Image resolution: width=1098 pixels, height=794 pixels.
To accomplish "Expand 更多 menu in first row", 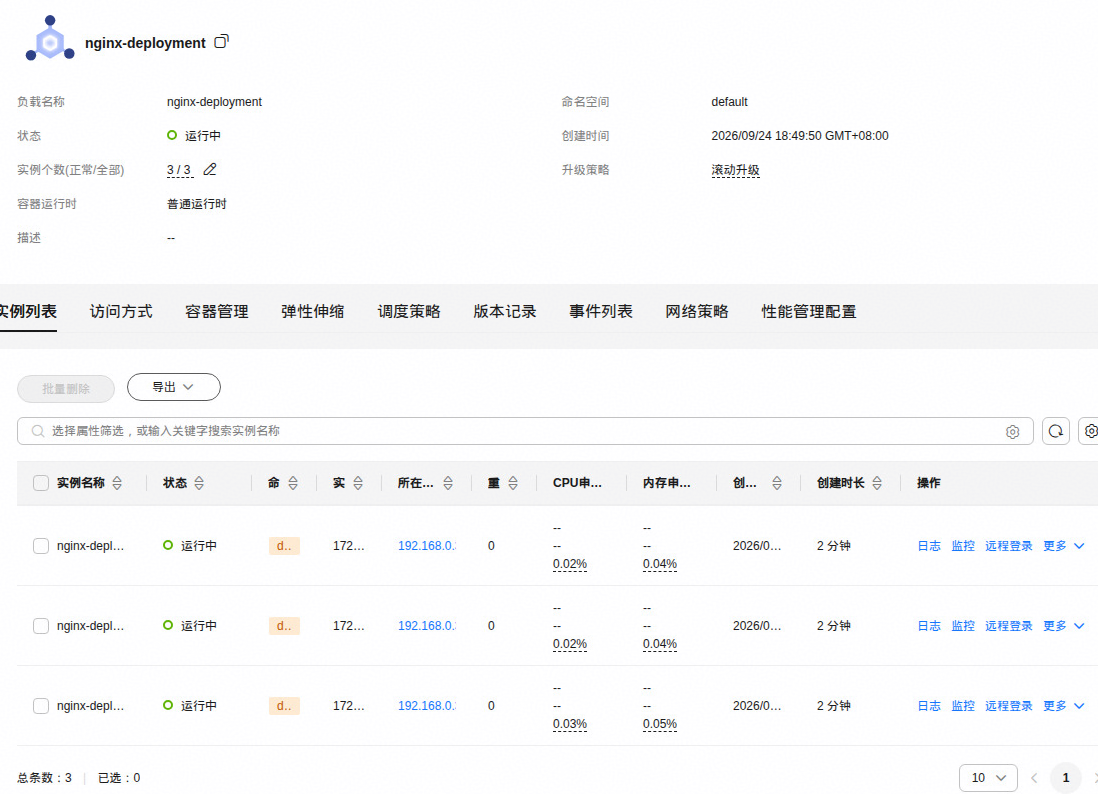I will coord(1063,546).
